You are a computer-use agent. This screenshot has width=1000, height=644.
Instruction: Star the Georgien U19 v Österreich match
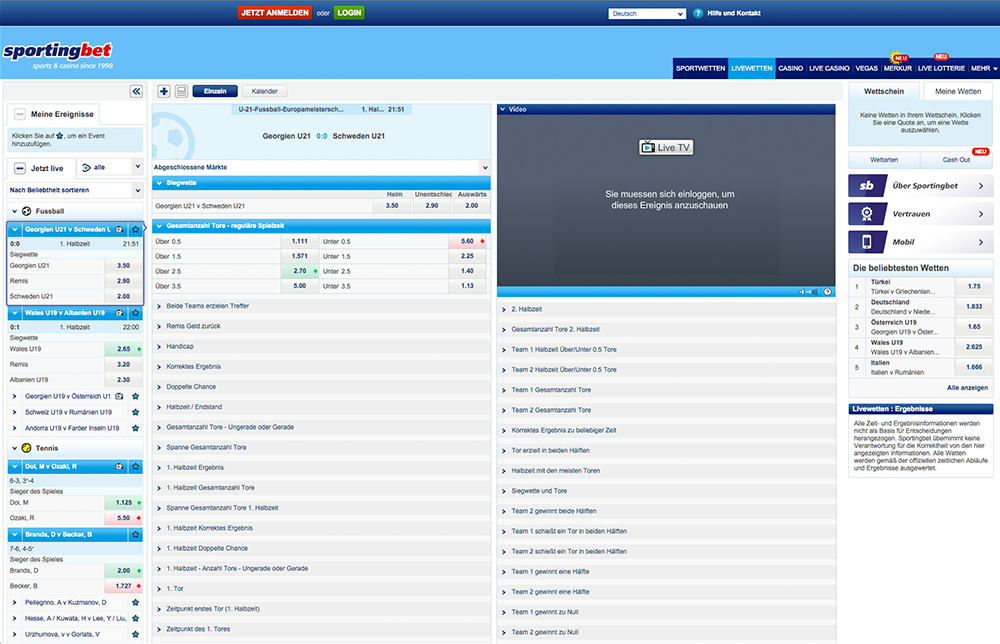click(x=135, y=396)
